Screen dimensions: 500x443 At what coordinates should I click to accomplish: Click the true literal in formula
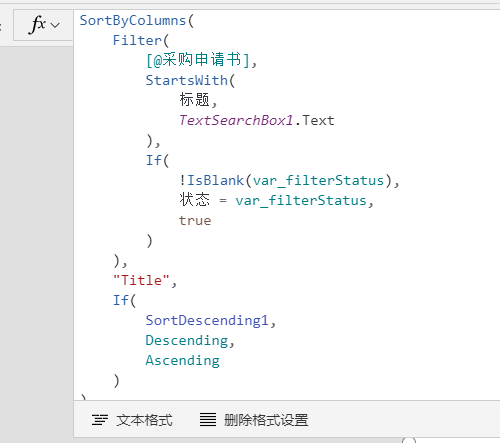pos(195,221)
